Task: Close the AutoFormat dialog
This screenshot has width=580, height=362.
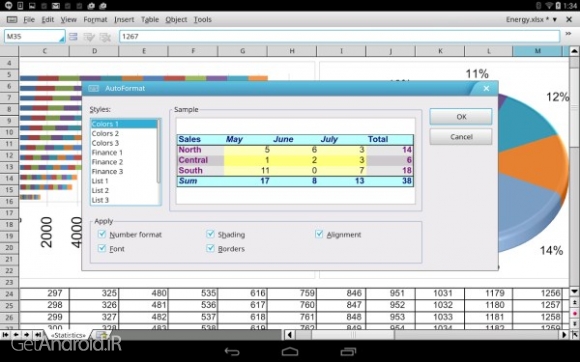Action: tap(486, 88)
